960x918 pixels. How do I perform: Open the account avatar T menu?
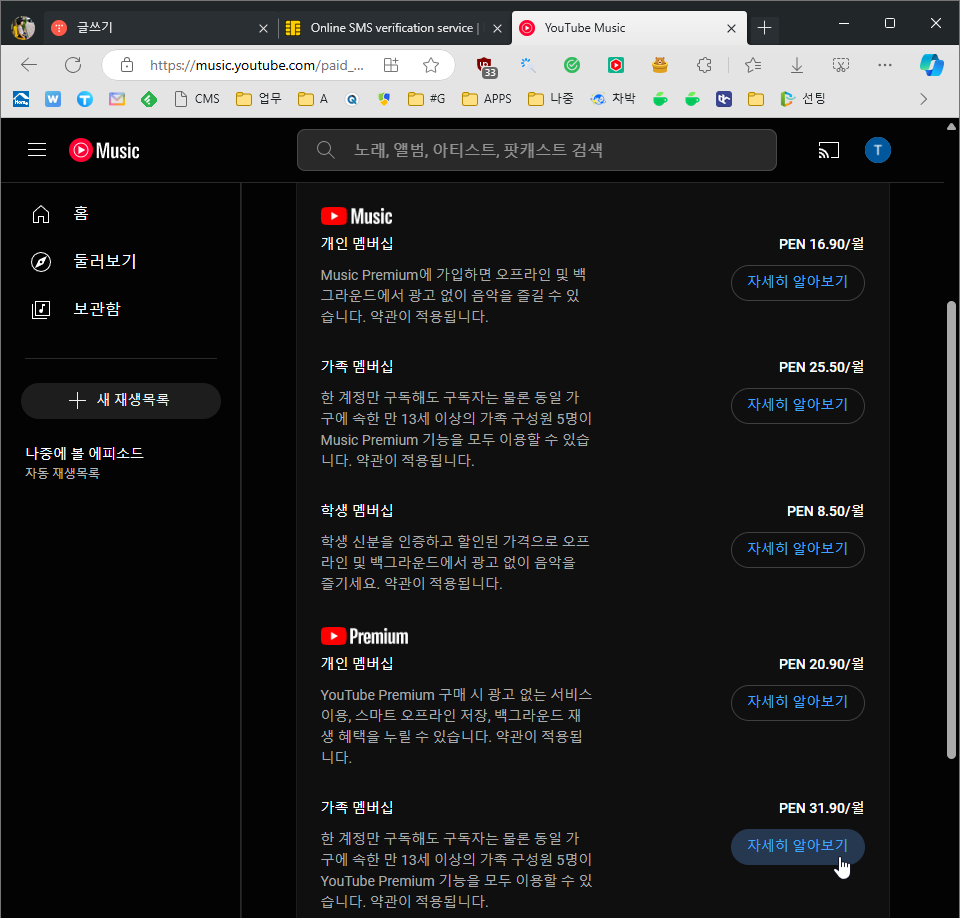pos(877,150)
